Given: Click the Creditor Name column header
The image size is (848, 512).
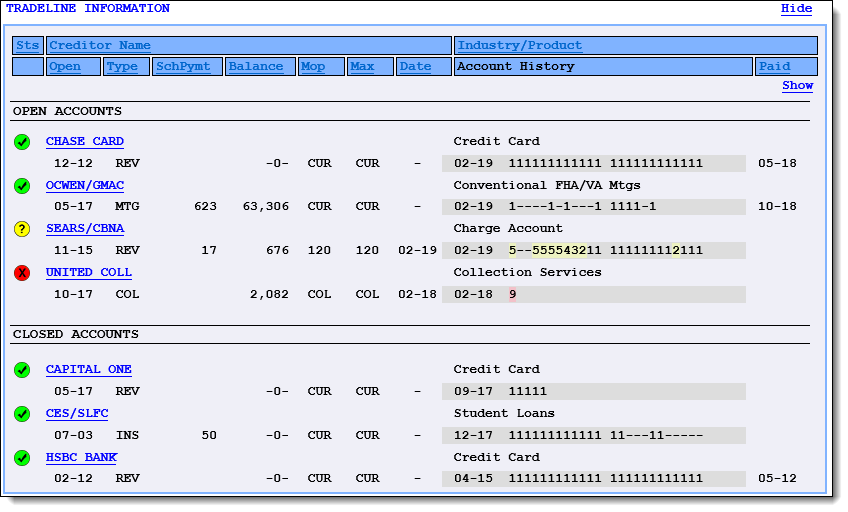Looking at the screenshot, I should pyautogui.click(x=249, y=45).
